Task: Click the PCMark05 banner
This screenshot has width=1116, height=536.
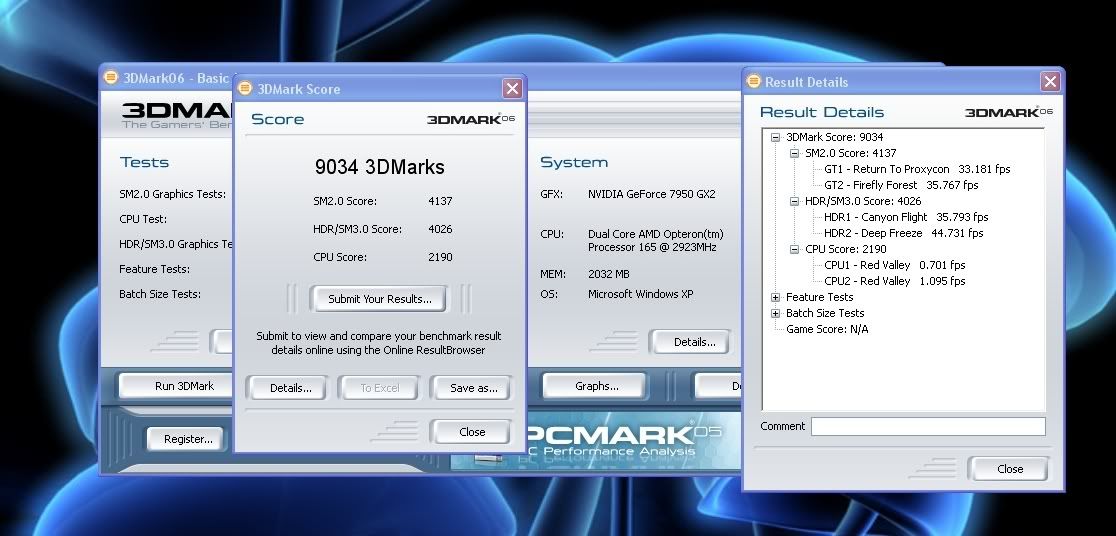Action: point(596,441)
